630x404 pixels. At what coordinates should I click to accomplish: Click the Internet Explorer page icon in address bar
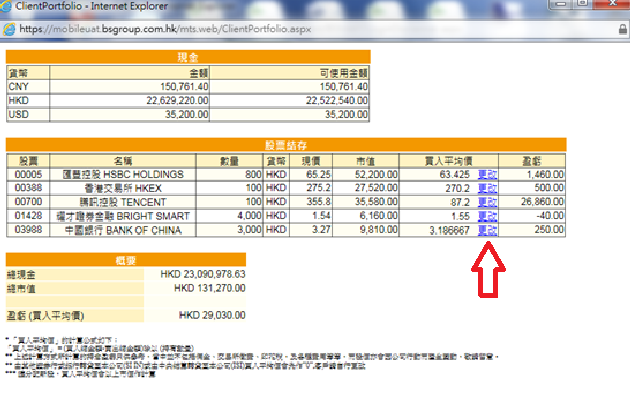tap(9, 29)
